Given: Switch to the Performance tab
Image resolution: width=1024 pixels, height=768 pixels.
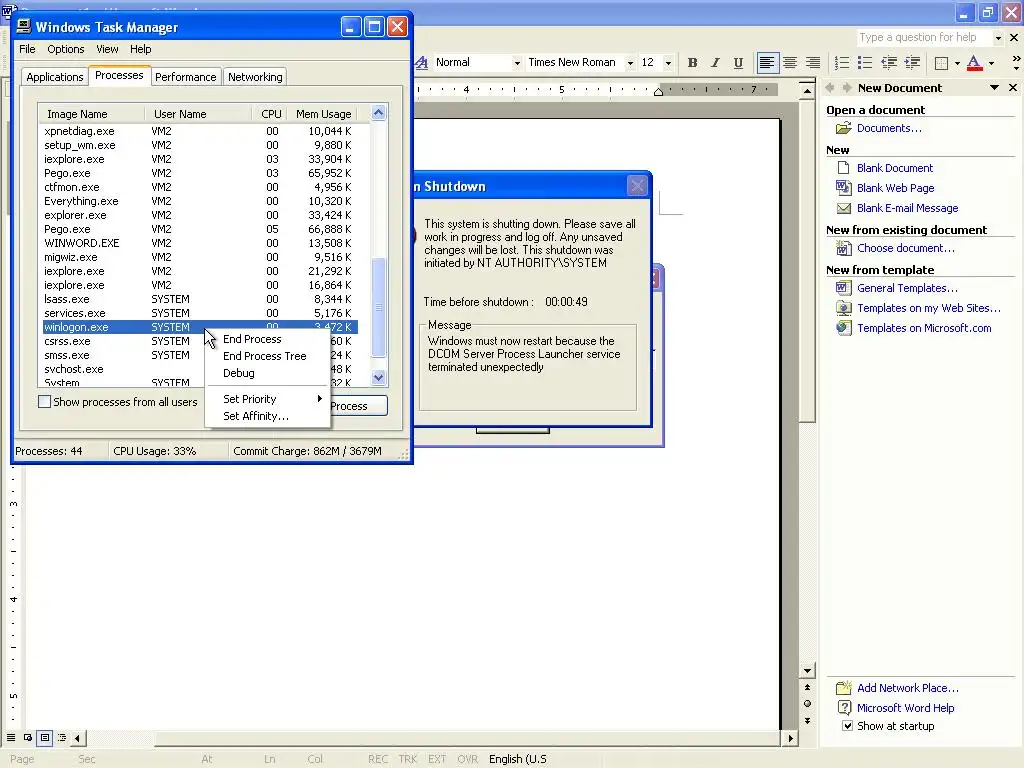Looking at the screenshot, I should [x=185, y=77].
